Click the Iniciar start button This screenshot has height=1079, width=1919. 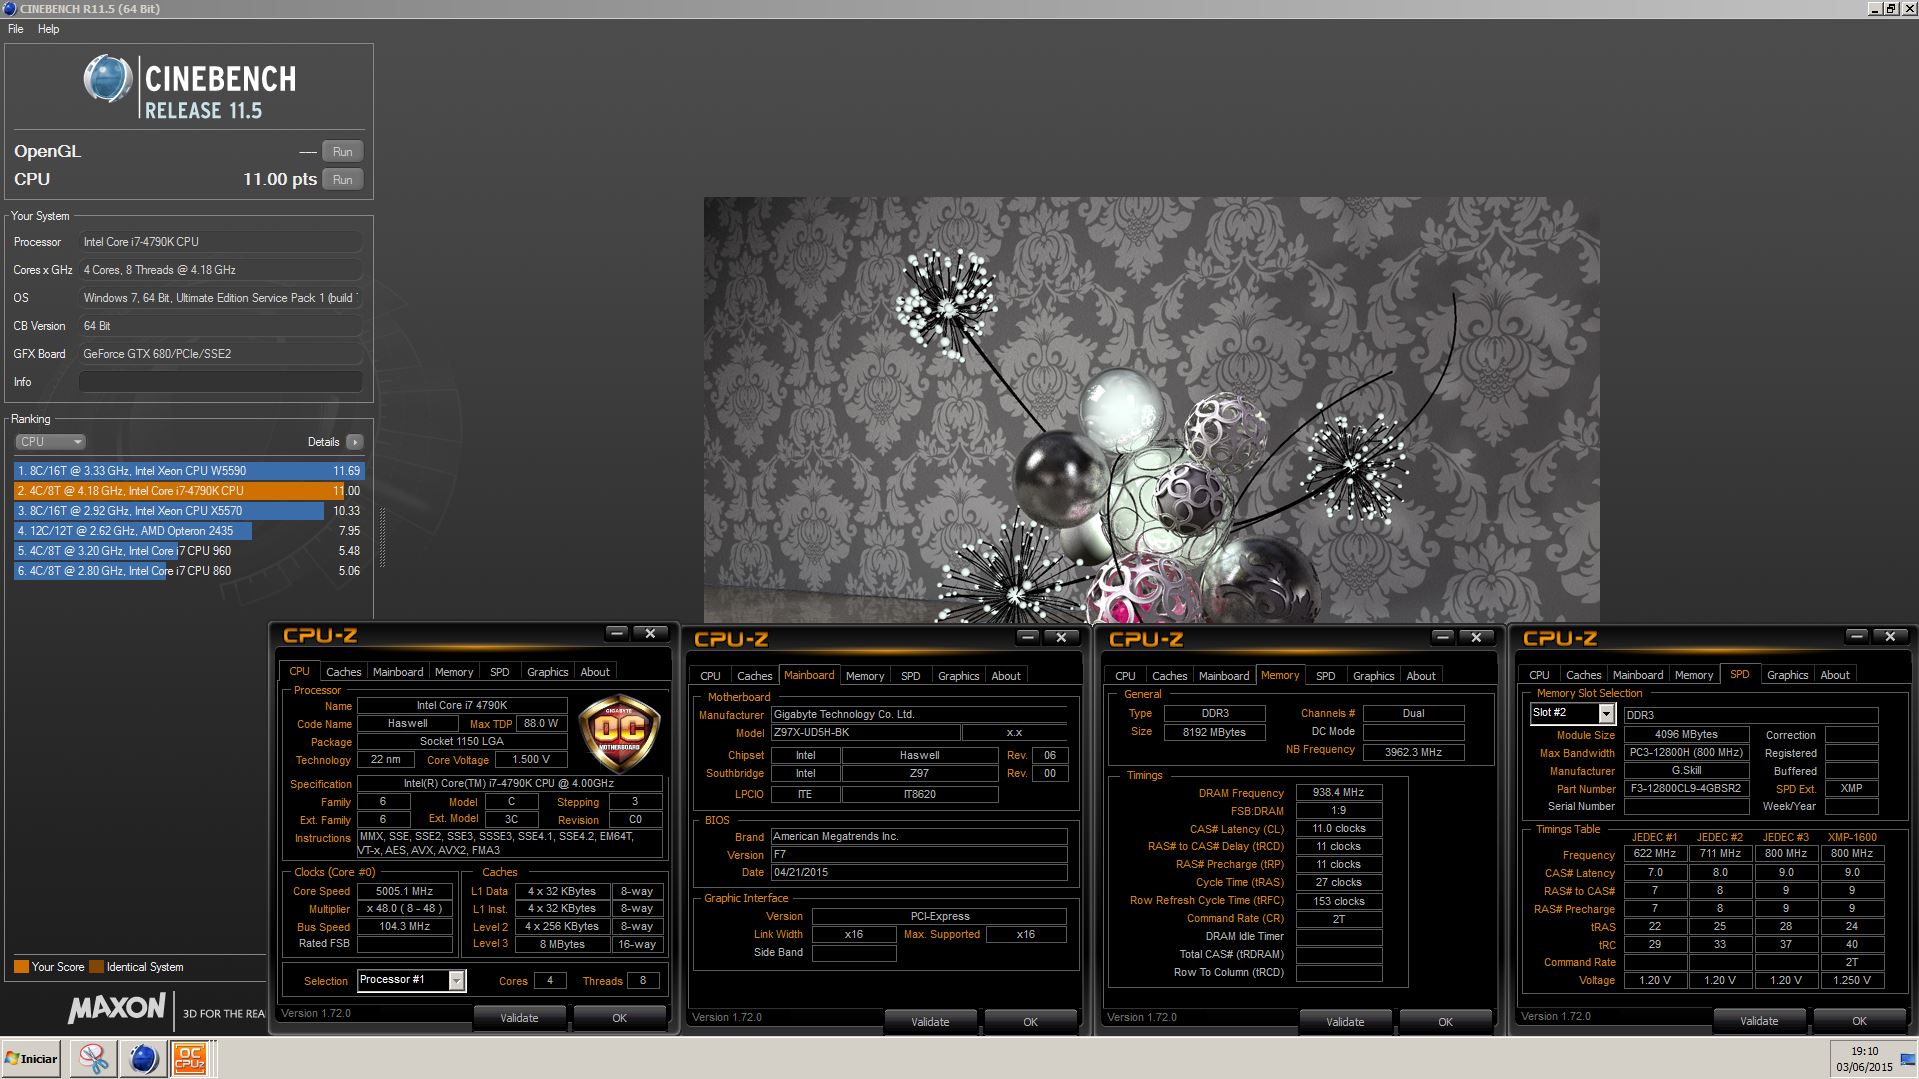click(x=32, y=1058)
